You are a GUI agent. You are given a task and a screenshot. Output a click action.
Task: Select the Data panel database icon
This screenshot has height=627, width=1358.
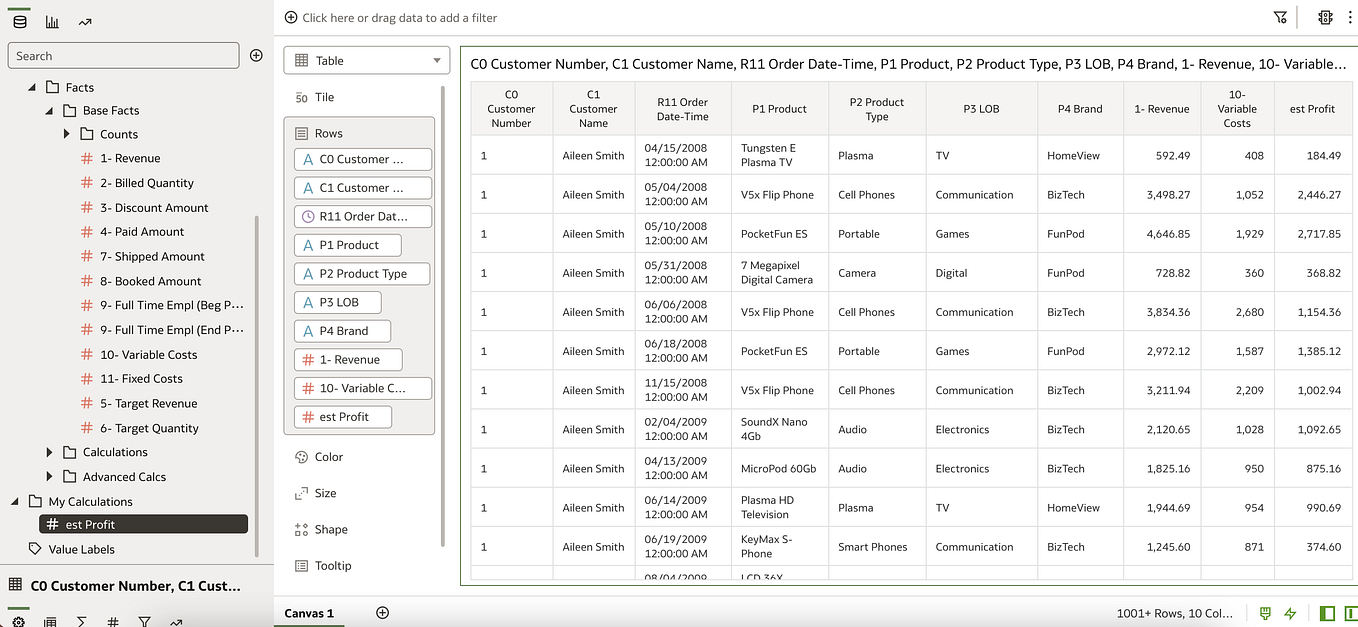tap(19, 20)
